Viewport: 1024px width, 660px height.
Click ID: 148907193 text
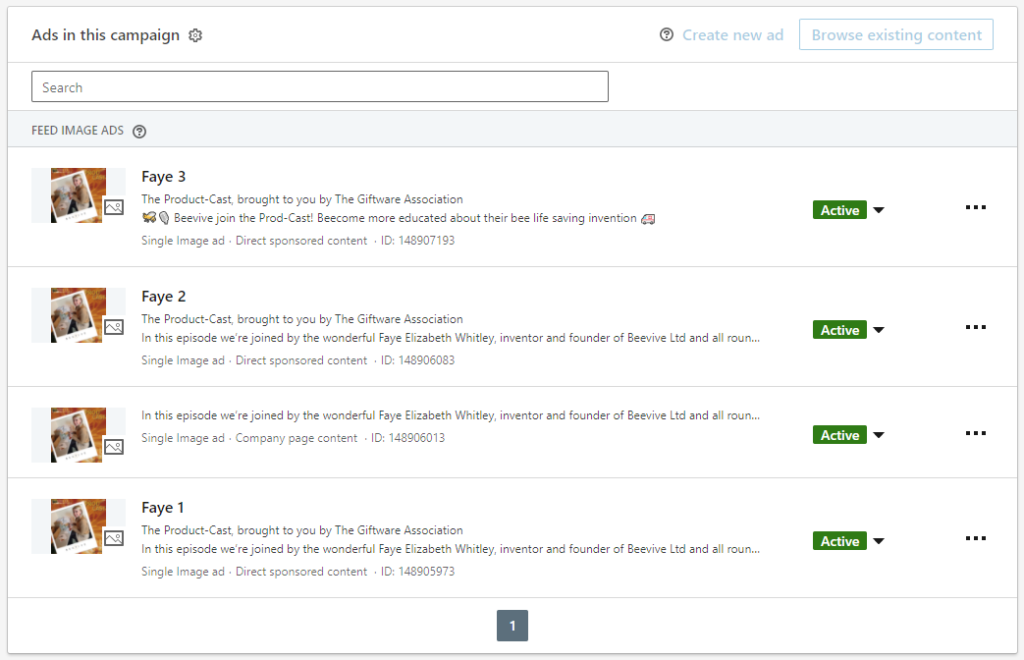pyautogui.click(x=418, y=240)
